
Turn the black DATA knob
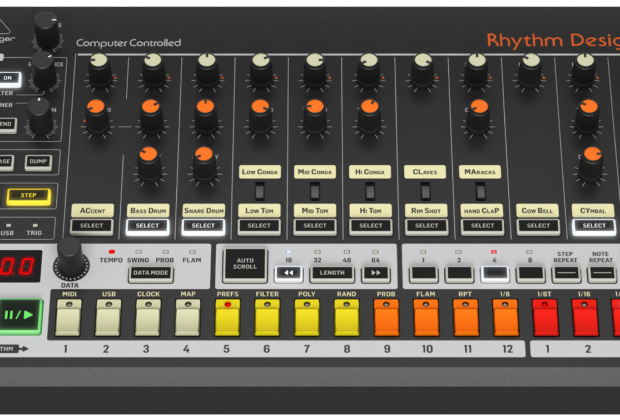(x=70, y=261)
